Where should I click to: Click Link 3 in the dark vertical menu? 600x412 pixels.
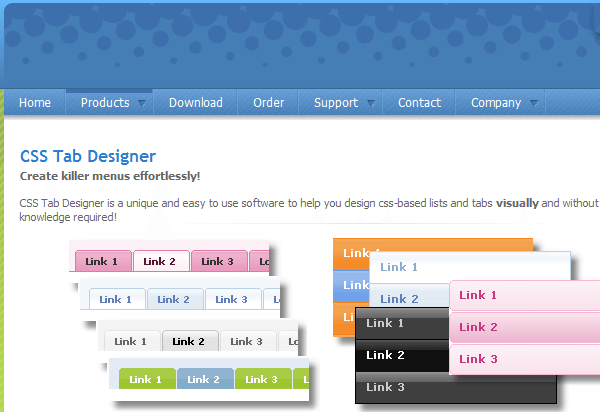(456, 387)
